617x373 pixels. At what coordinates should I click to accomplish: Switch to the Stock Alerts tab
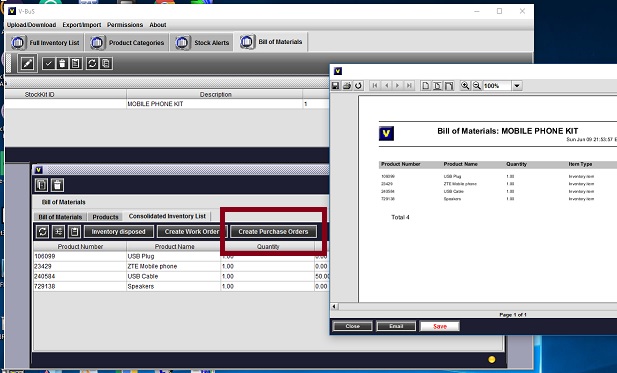pos(202,42)
